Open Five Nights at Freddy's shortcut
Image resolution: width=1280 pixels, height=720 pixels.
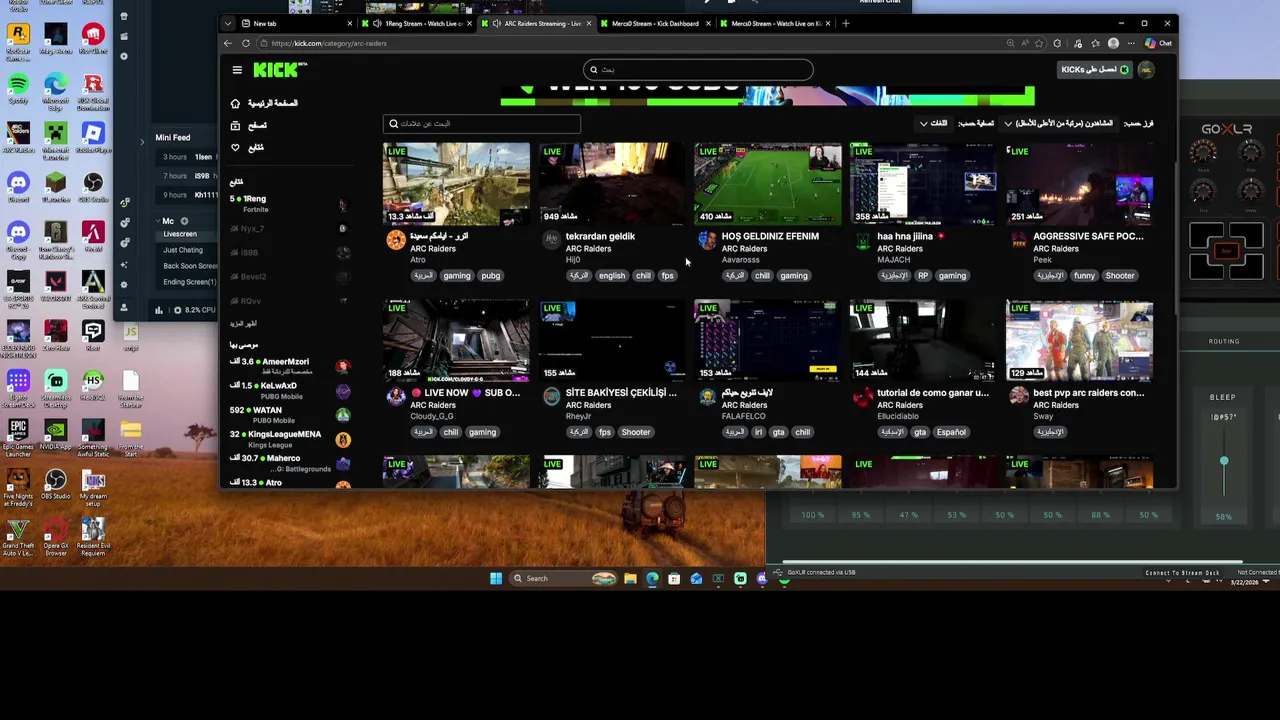[18, 486]
